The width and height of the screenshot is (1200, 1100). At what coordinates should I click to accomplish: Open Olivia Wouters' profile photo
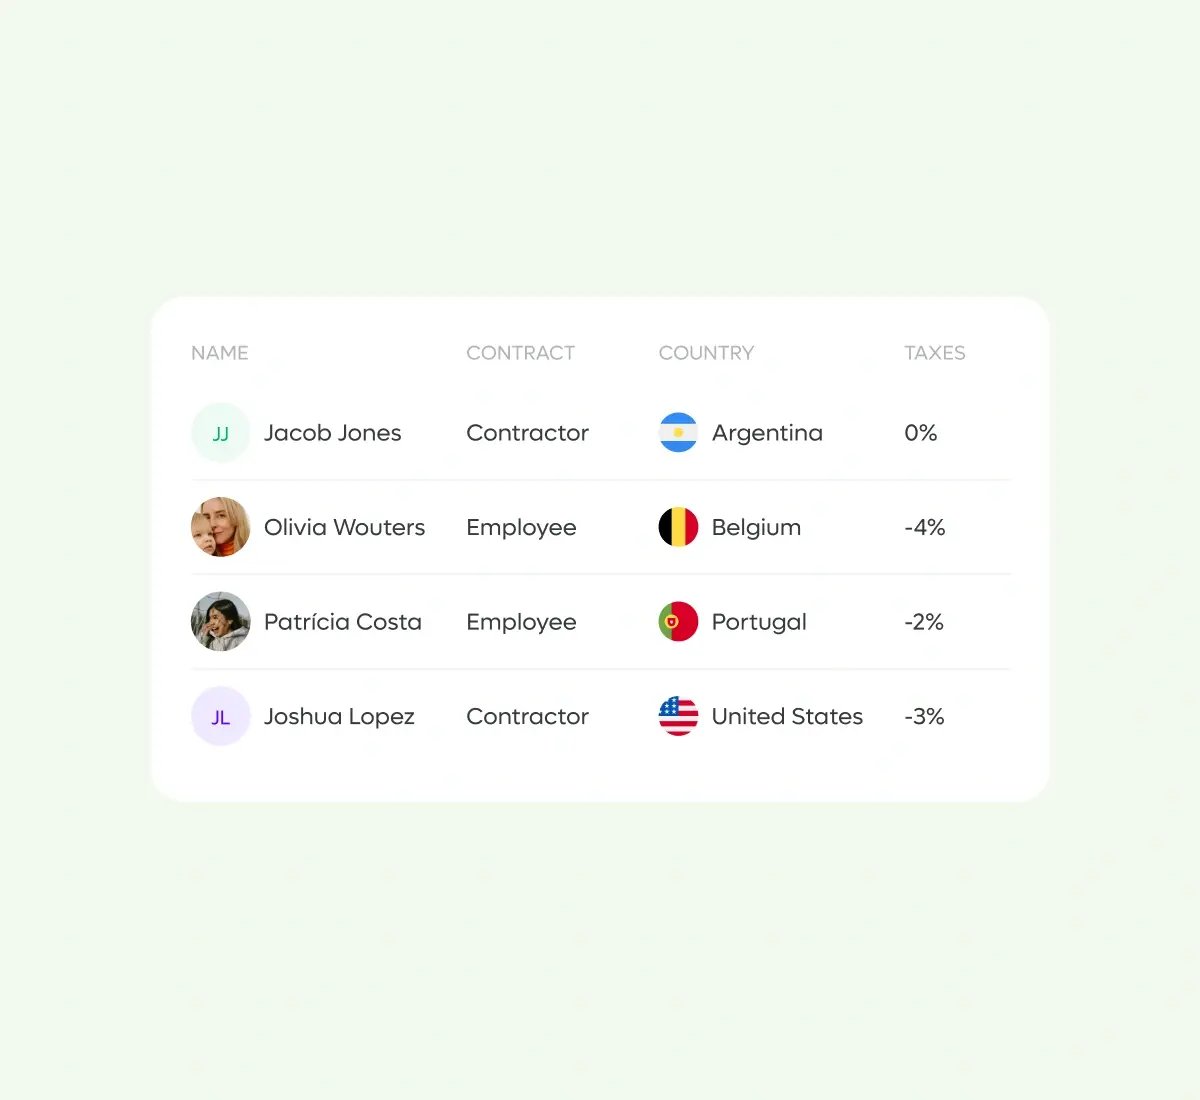coord(220,527)
